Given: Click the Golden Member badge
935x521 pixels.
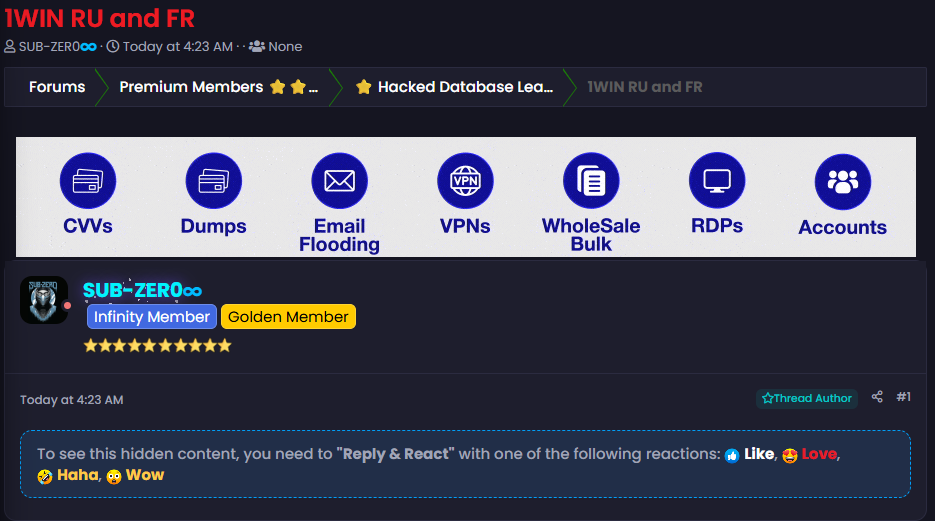Looking at the screenshot, I should [x=288, y=317].
